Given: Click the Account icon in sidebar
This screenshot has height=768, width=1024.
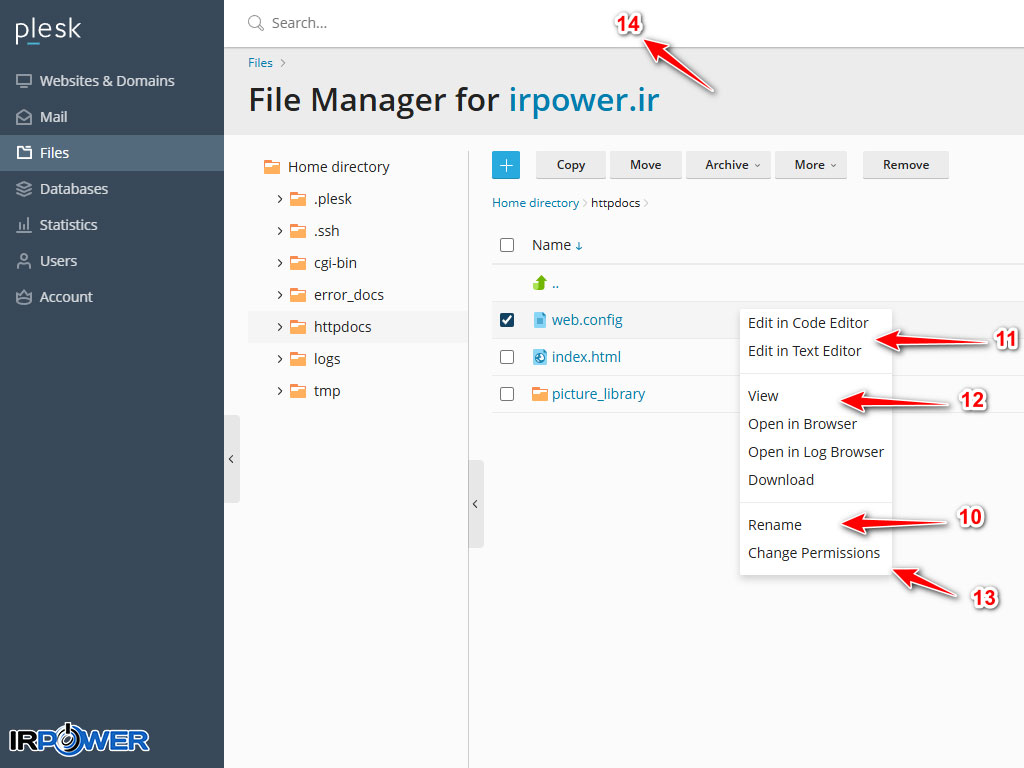Looking at the screenshot, I should 23,297.
